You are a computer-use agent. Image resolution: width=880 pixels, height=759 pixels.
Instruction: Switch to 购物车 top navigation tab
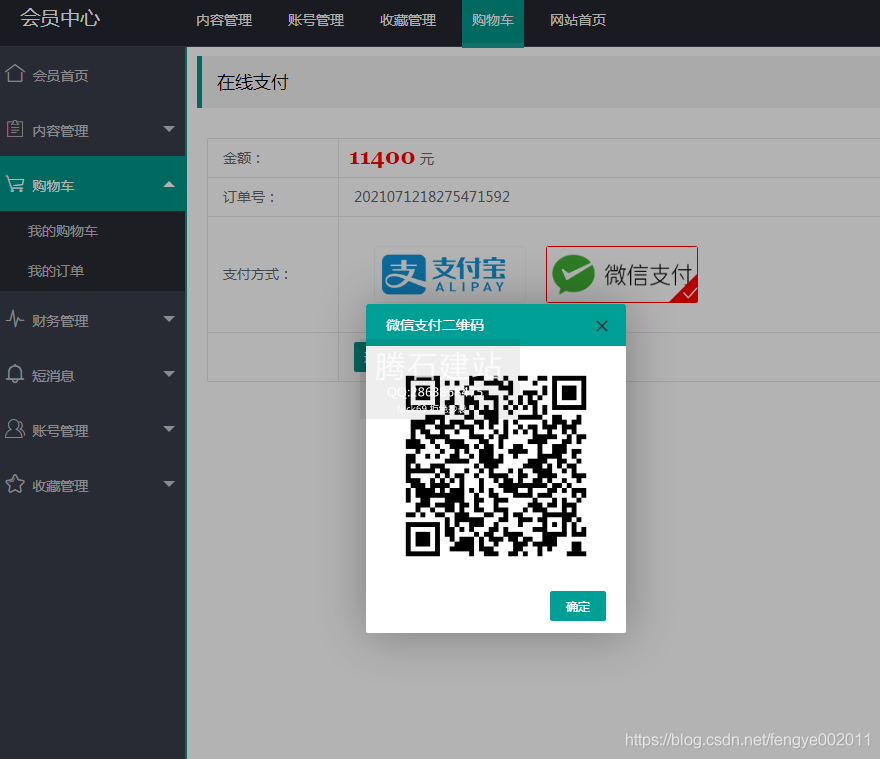[x=493, y=22]
